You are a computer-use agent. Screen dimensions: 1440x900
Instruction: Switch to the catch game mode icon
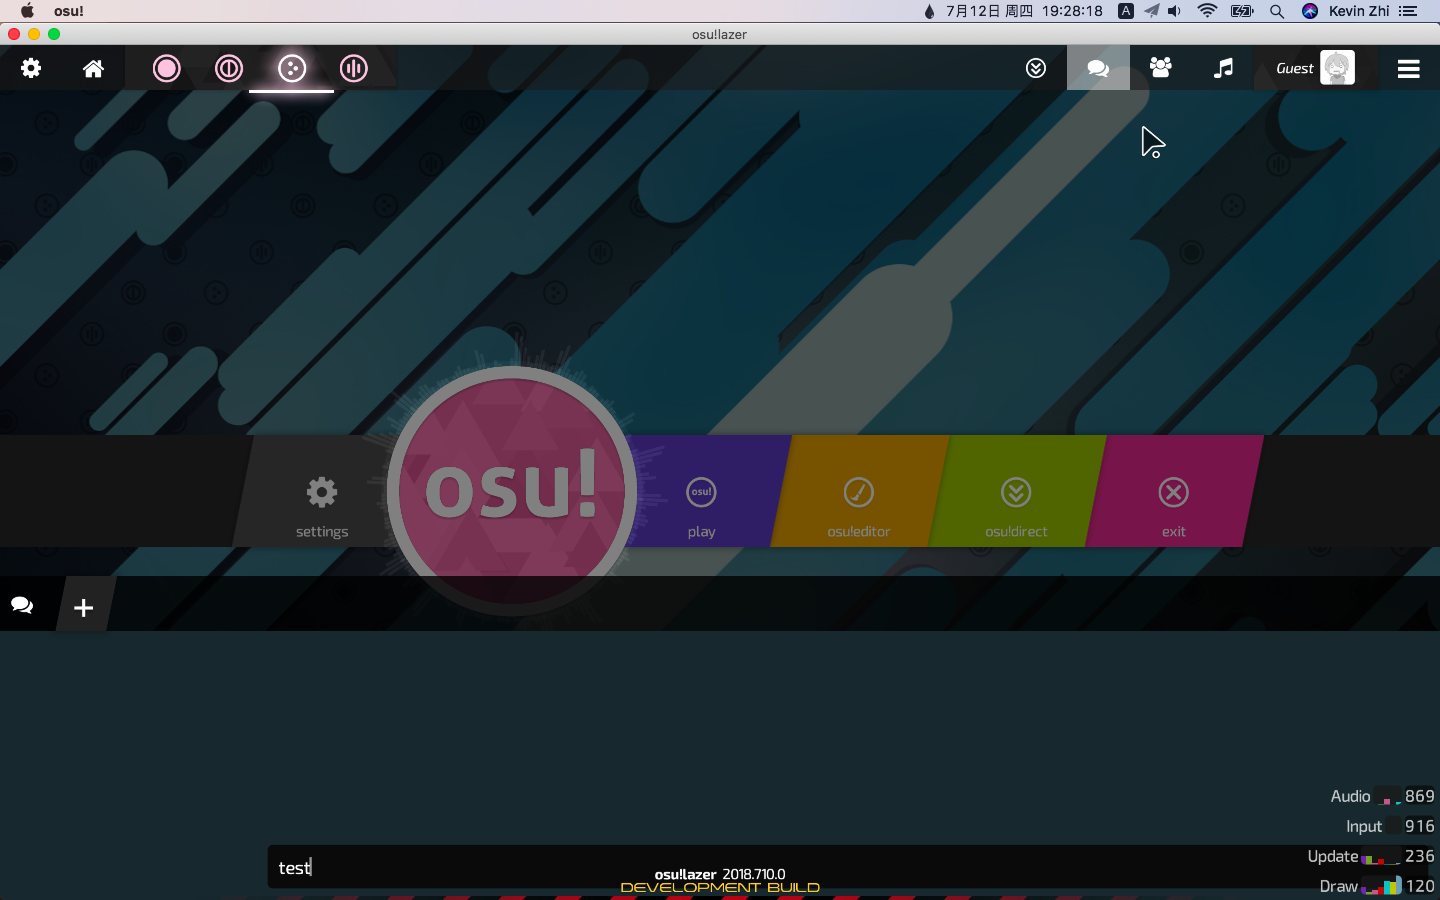click(x=291, y=68)
